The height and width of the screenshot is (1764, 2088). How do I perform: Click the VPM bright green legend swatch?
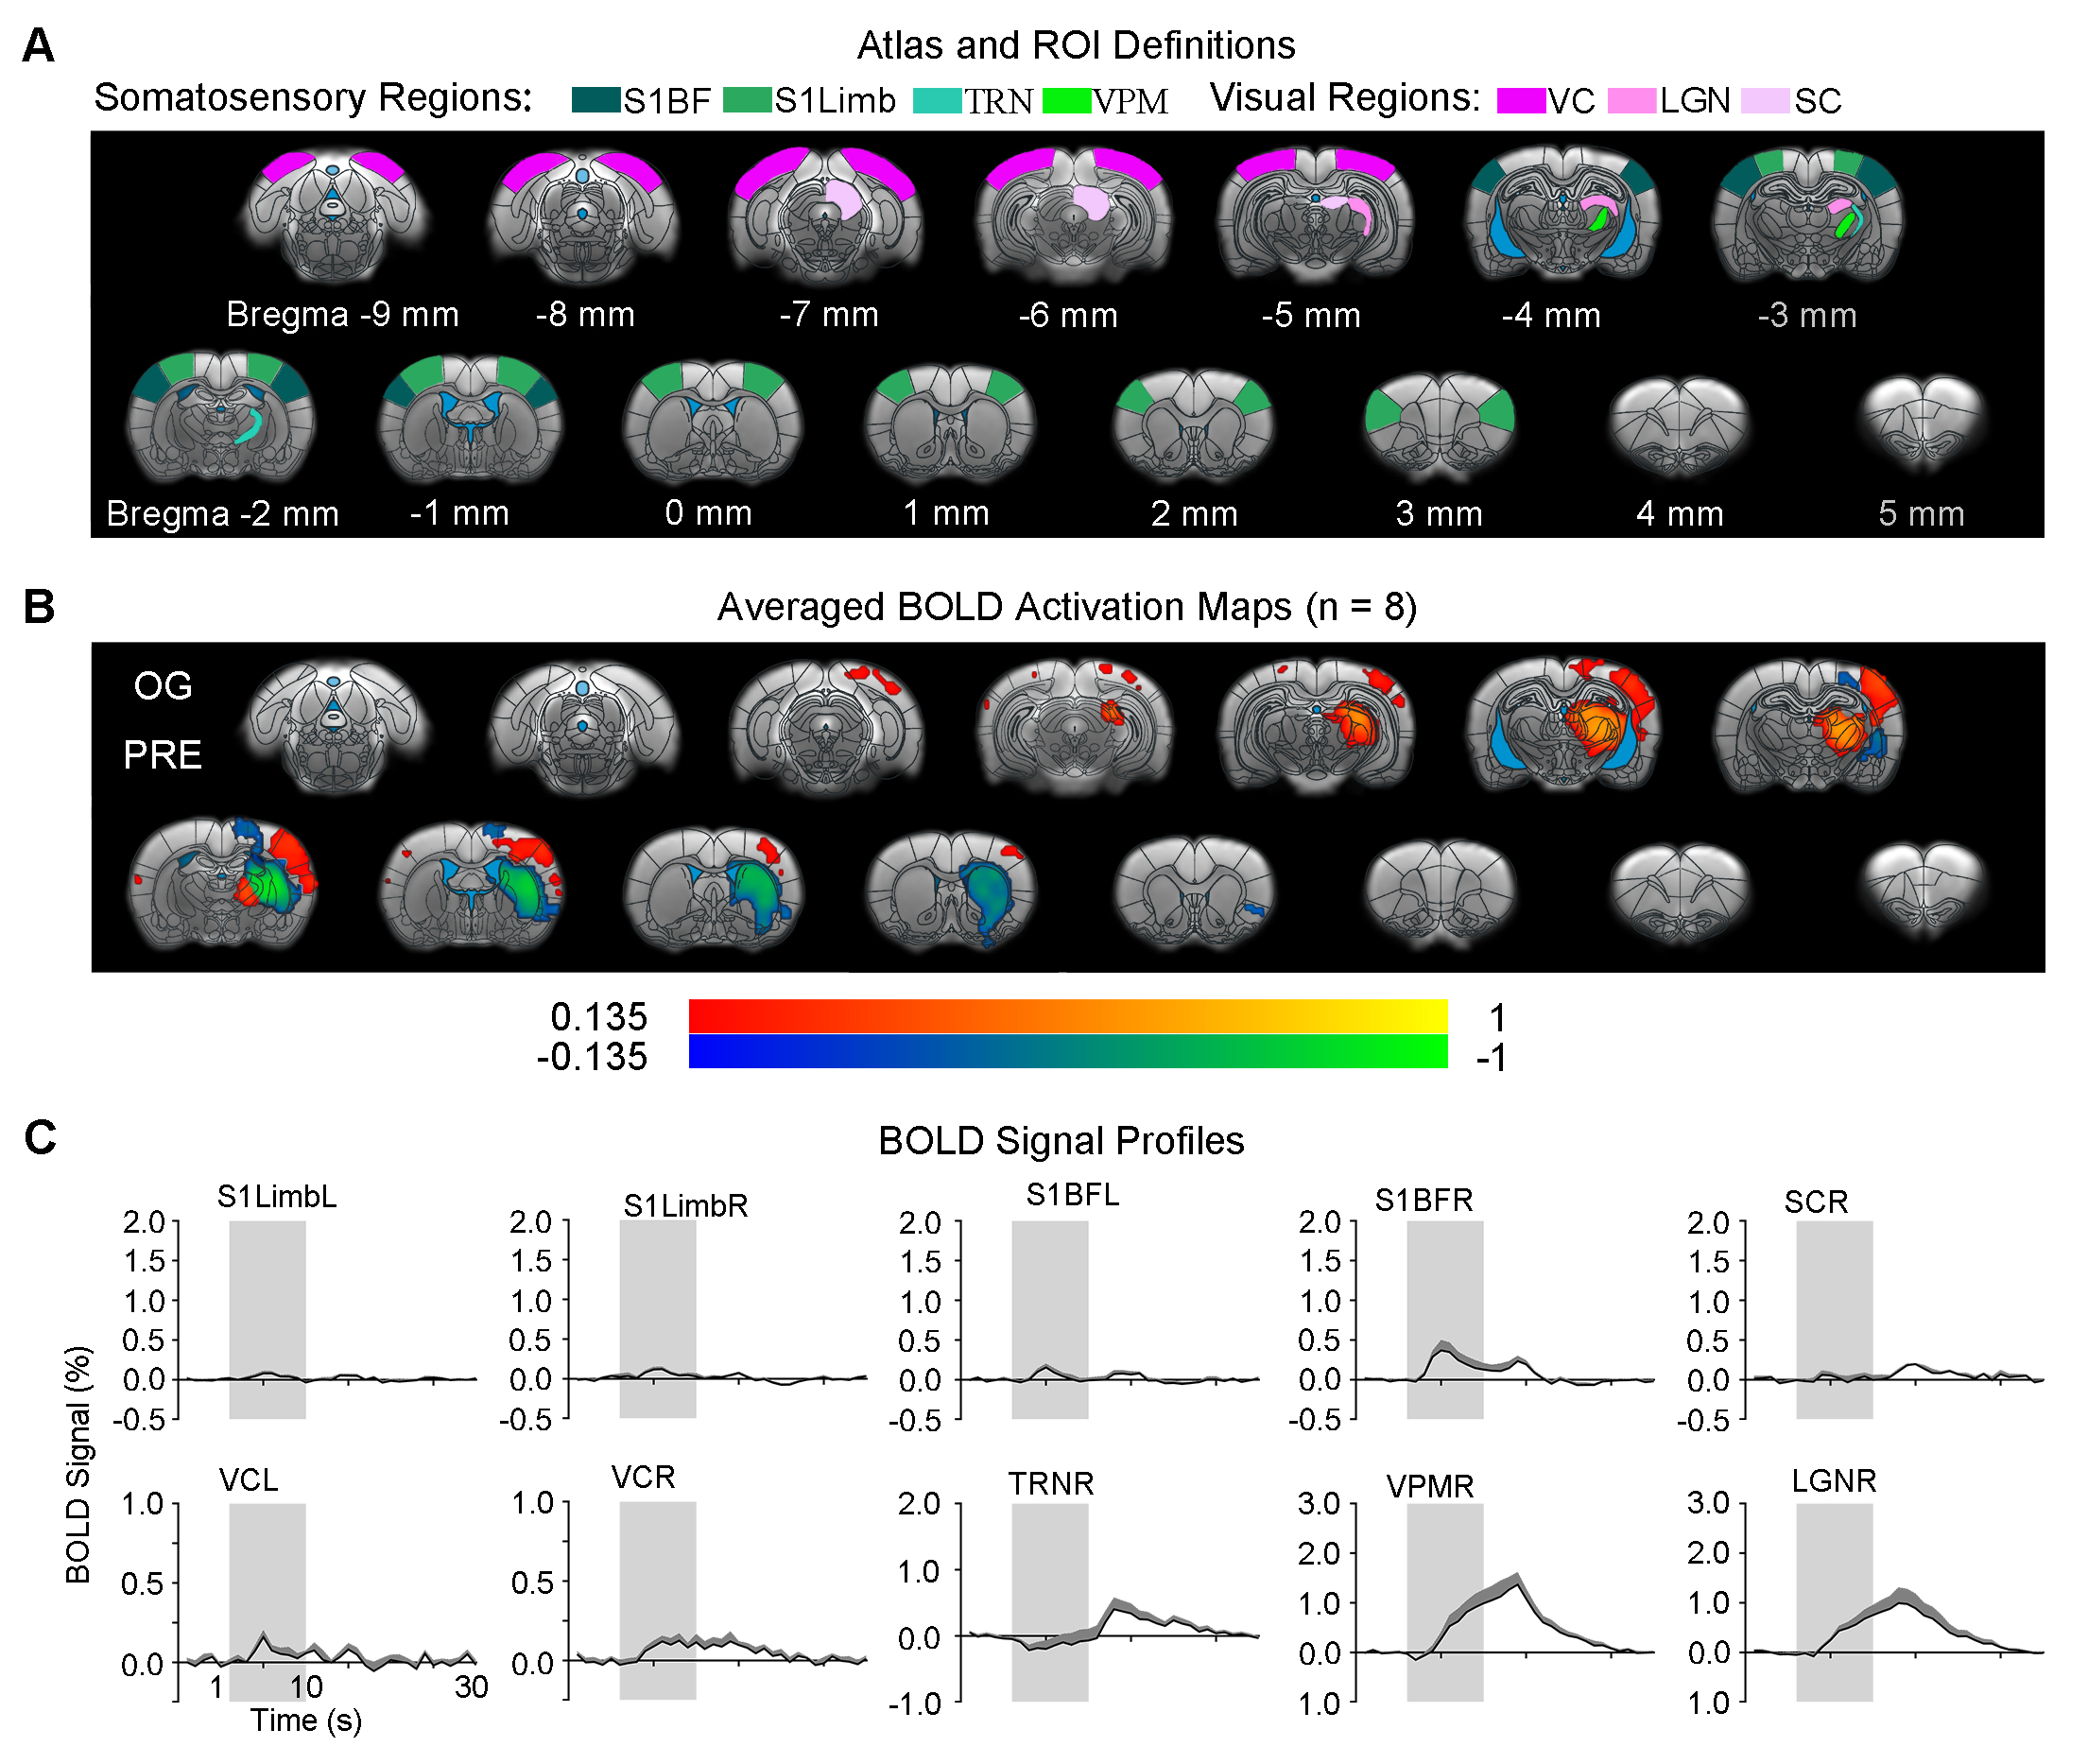pos(1066,100)
